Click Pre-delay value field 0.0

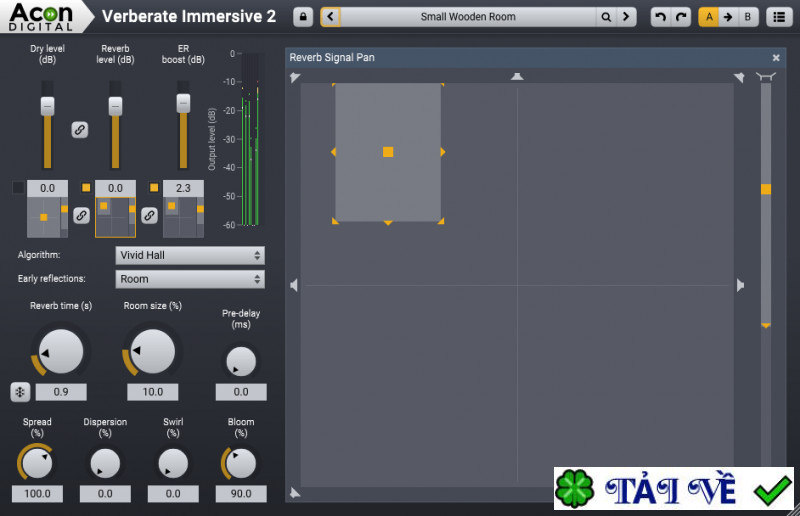coord(241,392)
